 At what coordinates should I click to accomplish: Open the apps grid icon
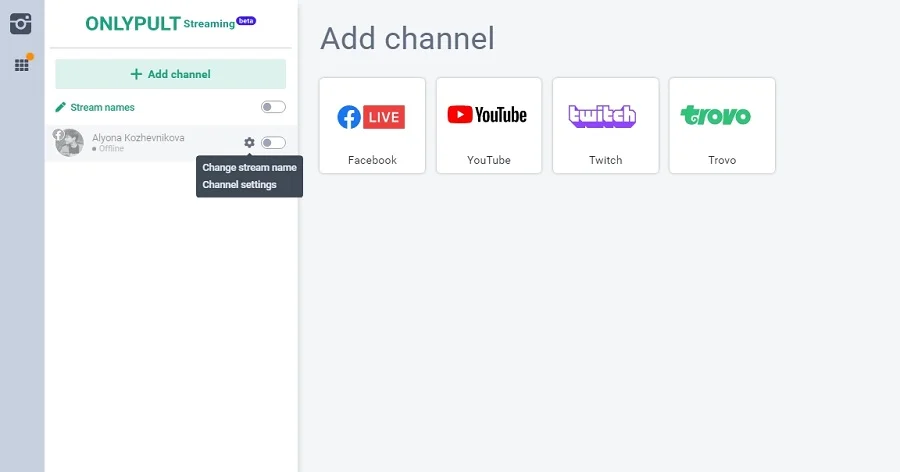21,65
